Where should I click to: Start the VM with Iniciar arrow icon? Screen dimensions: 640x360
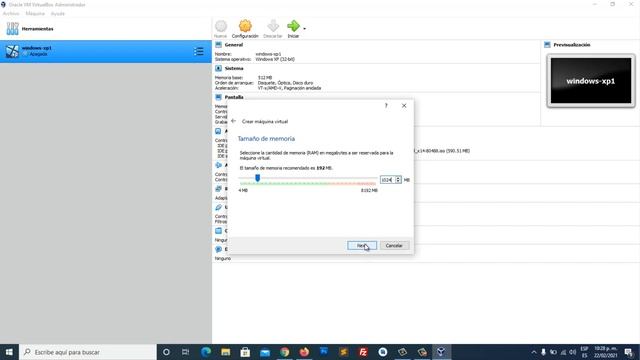293,26
